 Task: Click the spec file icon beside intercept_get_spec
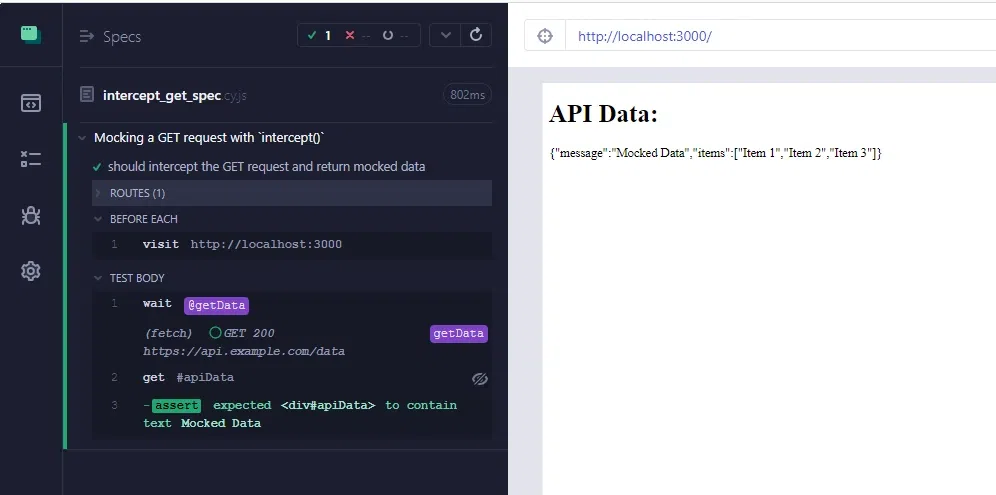tap(87, 95)
